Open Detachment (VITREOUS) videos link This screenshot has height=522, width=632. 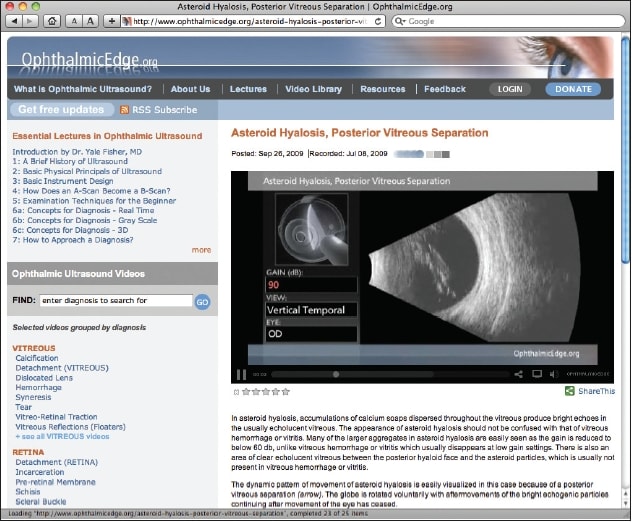pos(62,368)
